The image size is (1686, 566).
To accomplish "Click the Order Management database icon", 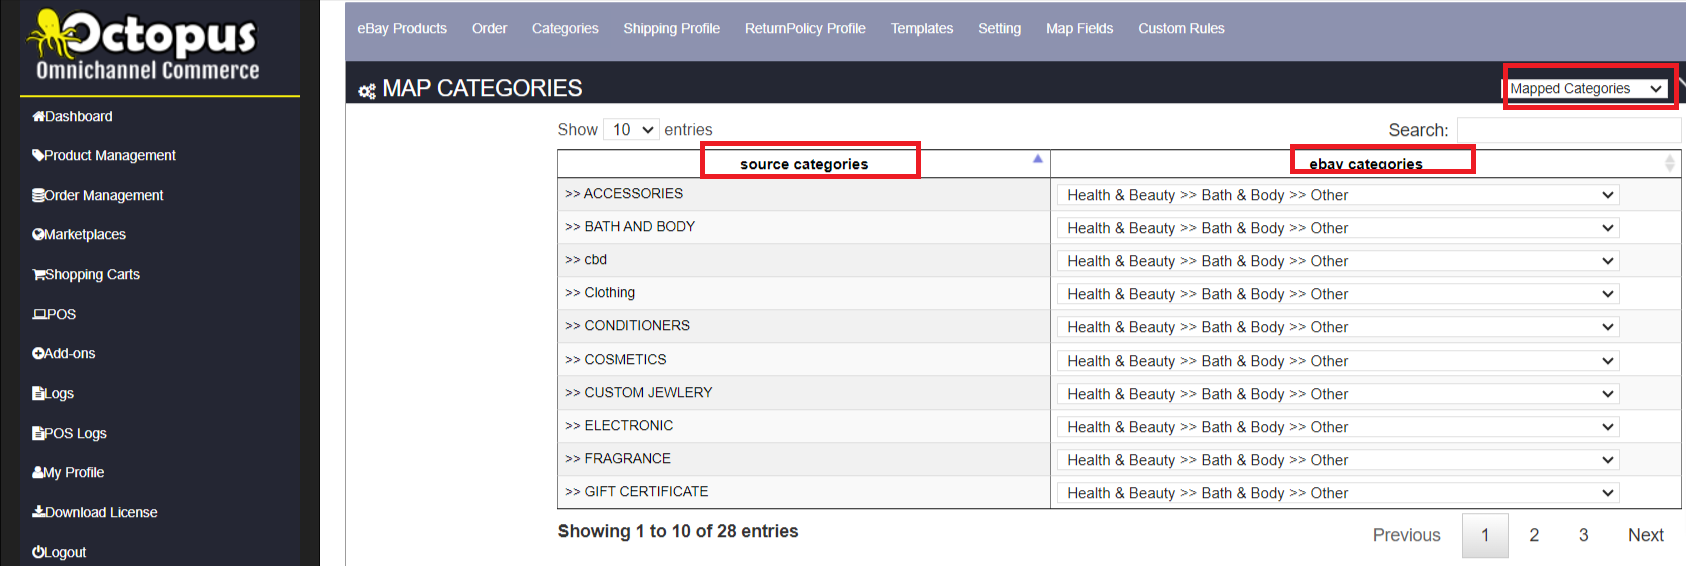I will tap(38, 195).
